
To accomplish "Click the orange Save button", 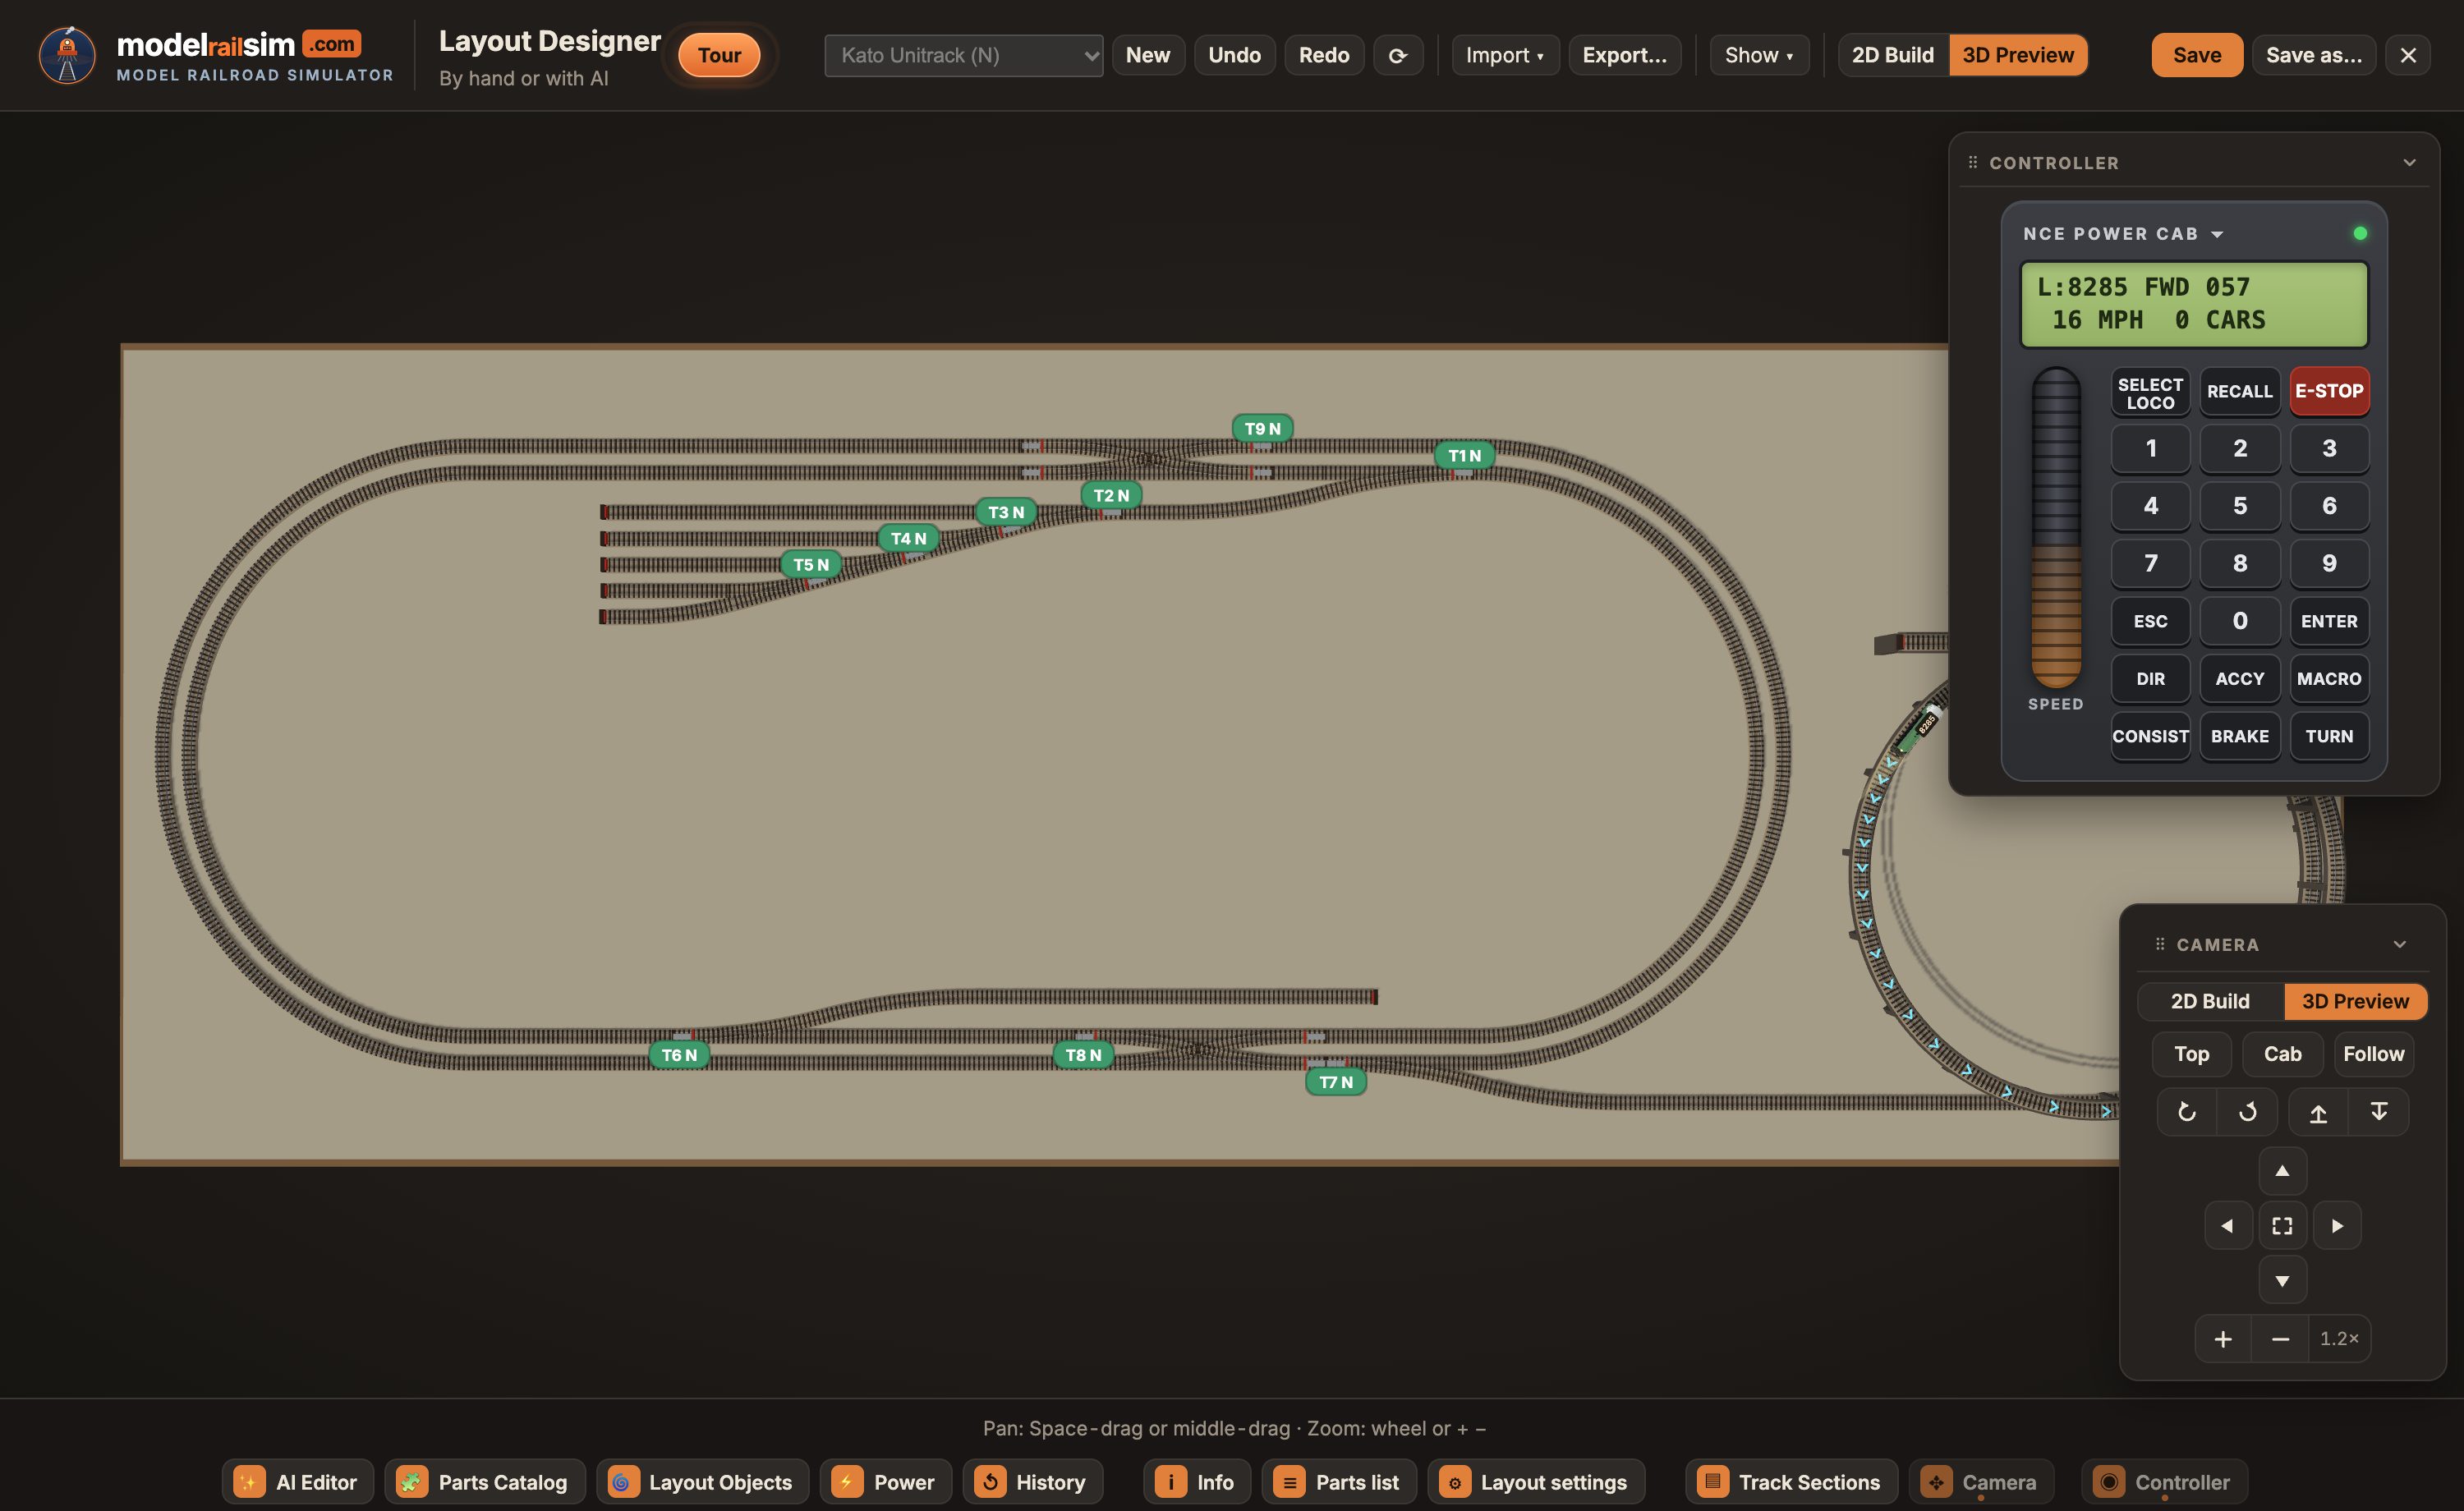I will click(x=2196, y=55).
